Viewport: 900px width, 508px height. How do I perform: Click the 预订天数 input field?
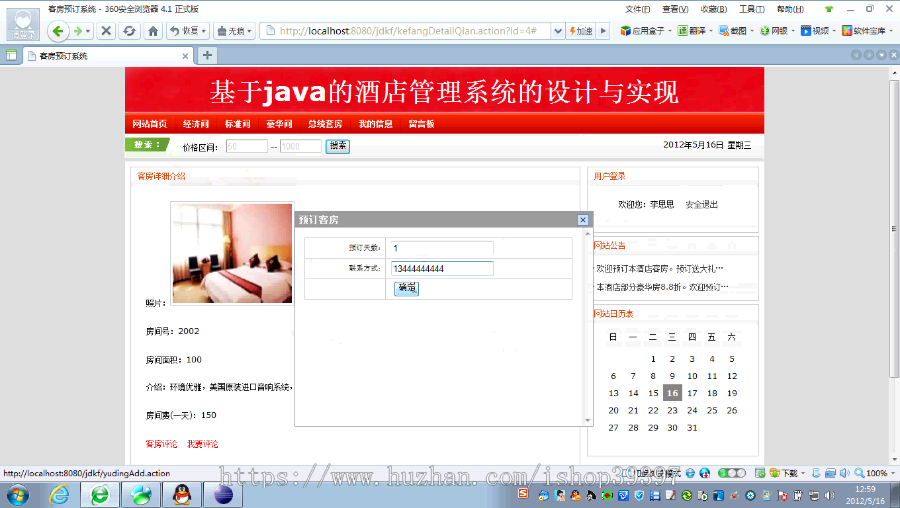pyautogui.click(x=442, y=248)
